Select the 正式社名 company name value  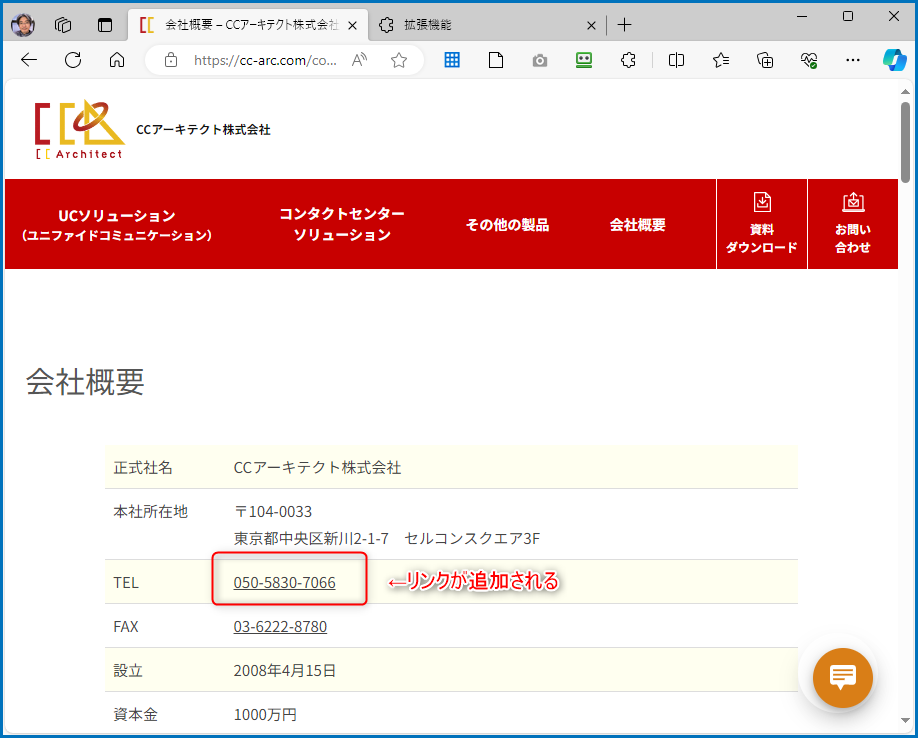(x=317, y=468)
